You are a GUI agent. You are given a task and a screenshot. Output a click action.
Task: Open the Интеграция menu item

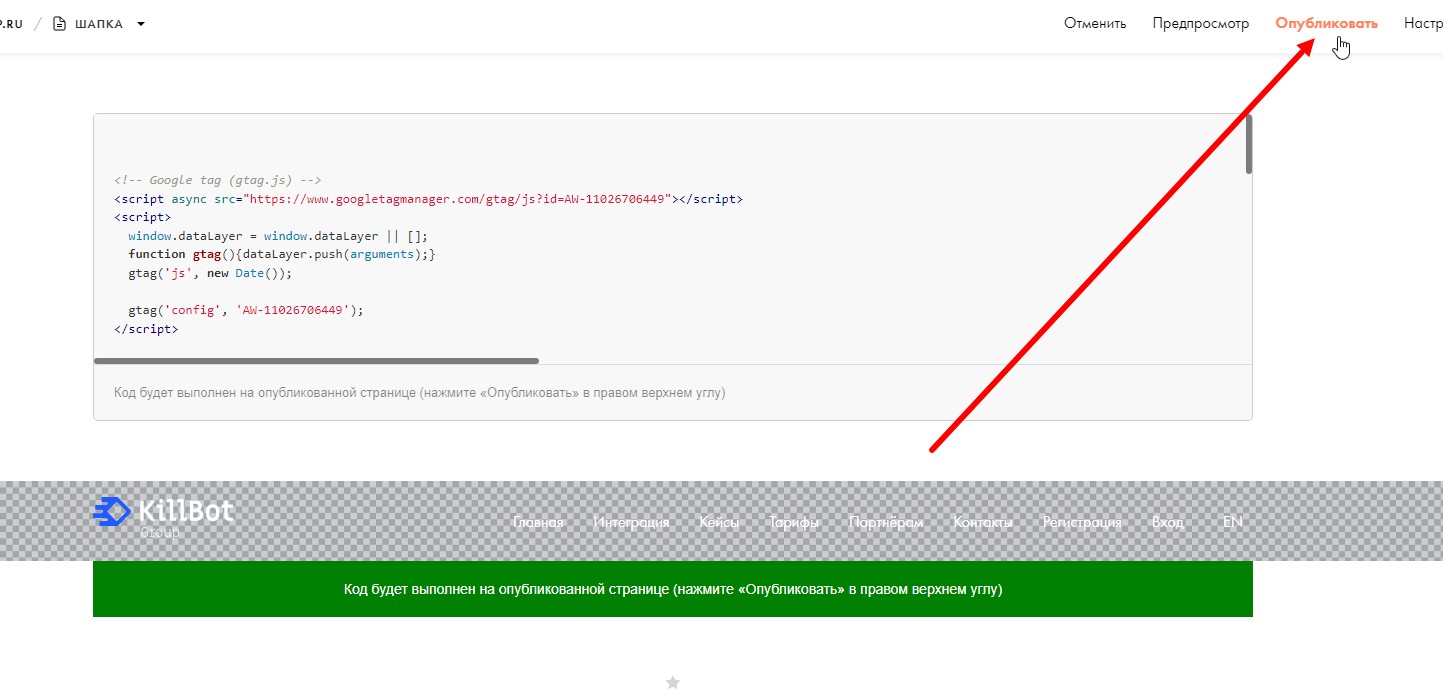coord(631,522)
